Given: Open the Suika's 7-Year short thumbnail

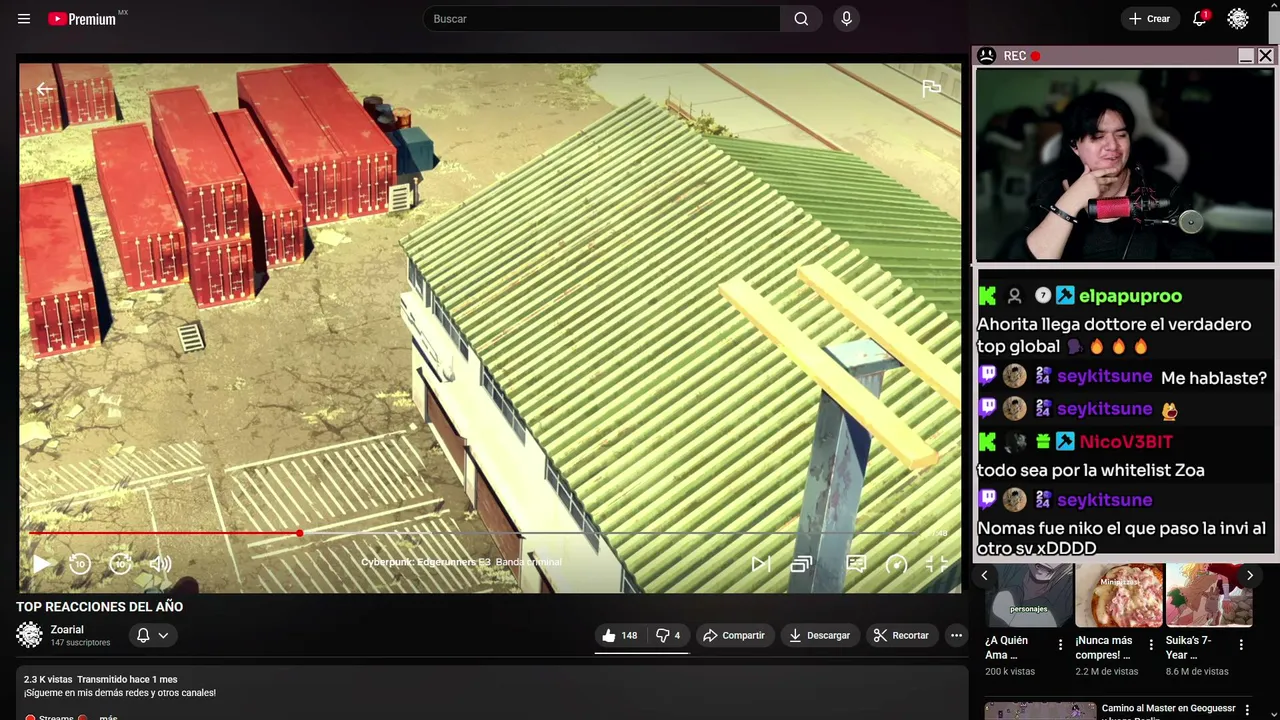Looking at the screenshot, I should [1209, 595].
